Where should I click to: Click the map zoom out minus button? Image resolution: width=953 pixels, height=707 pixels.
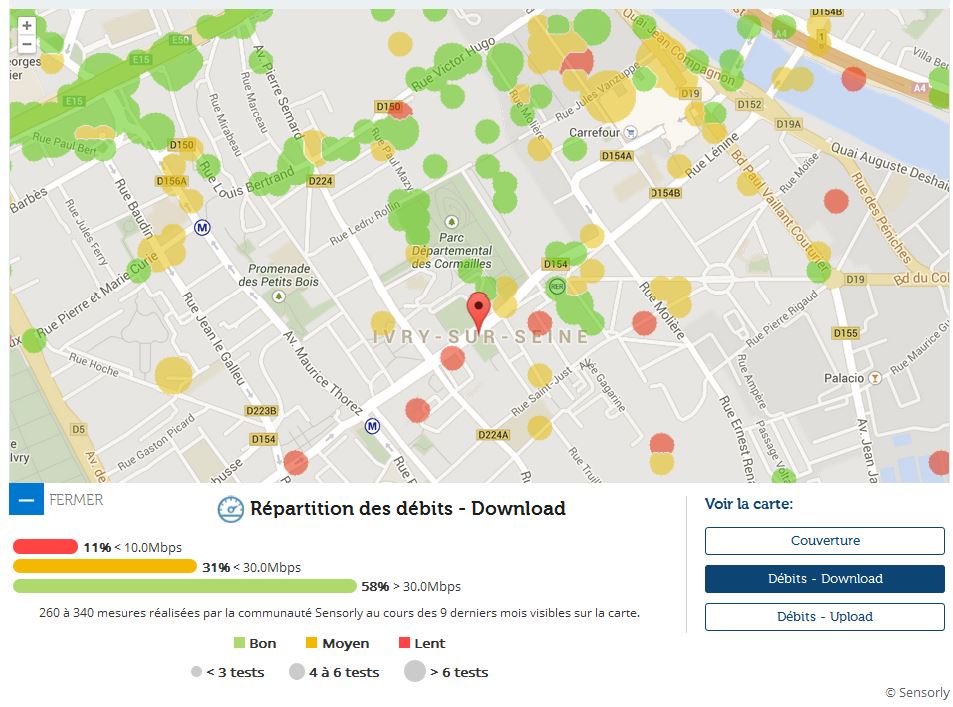pyautogui.click(x=27, y=44)
